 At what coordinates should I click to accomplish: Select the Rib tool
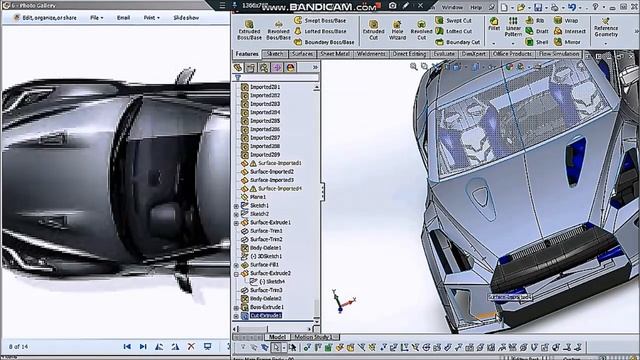(535, 20)
